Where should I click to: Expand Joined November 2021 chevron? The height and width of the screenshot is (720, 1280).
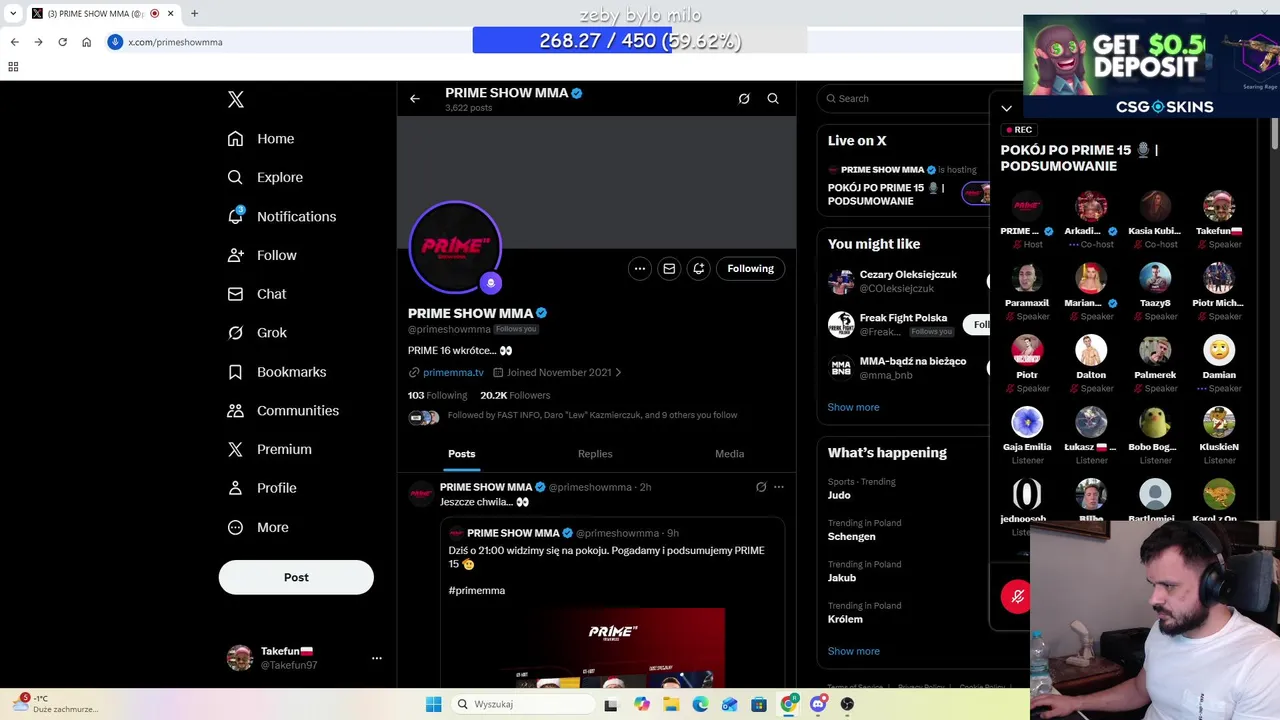tap(618, 372)
